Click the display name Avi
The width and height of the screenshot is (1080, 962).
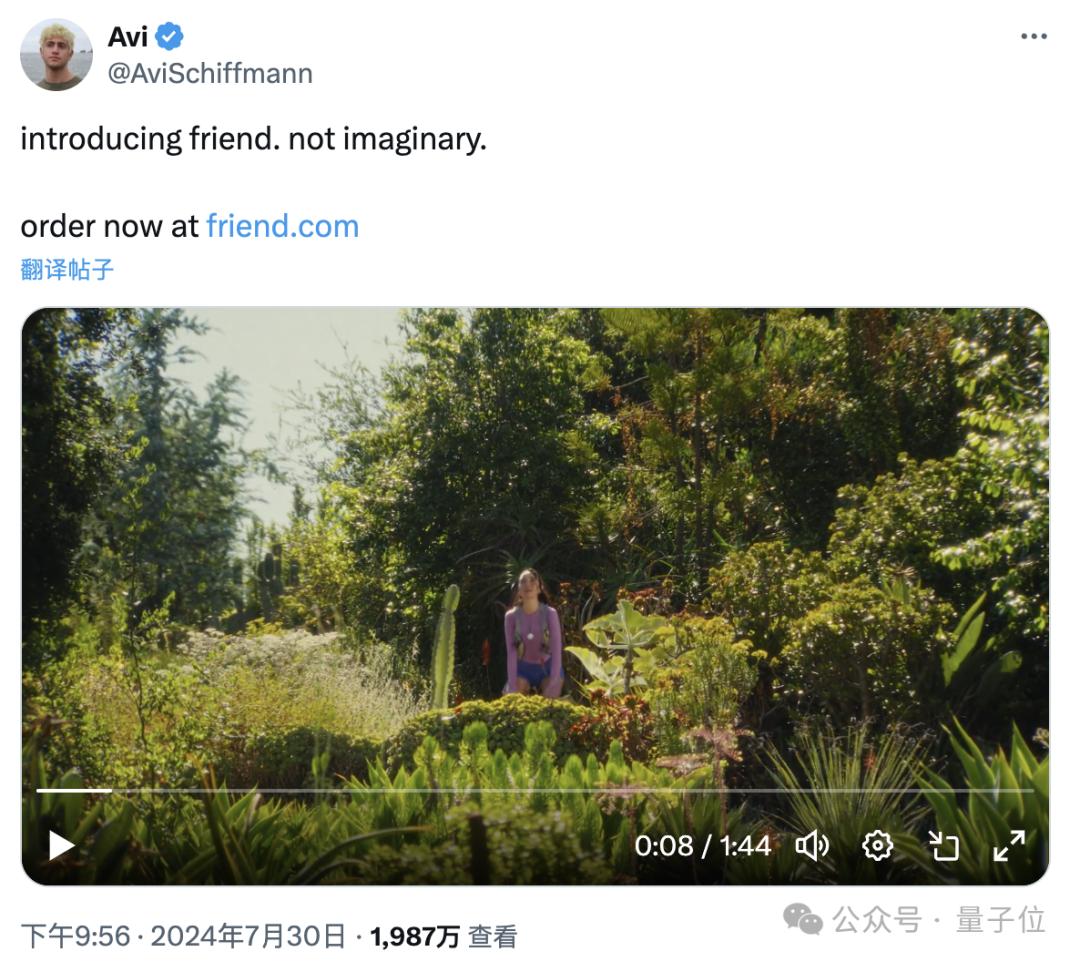pyautogui.click(x=127, y=37)
